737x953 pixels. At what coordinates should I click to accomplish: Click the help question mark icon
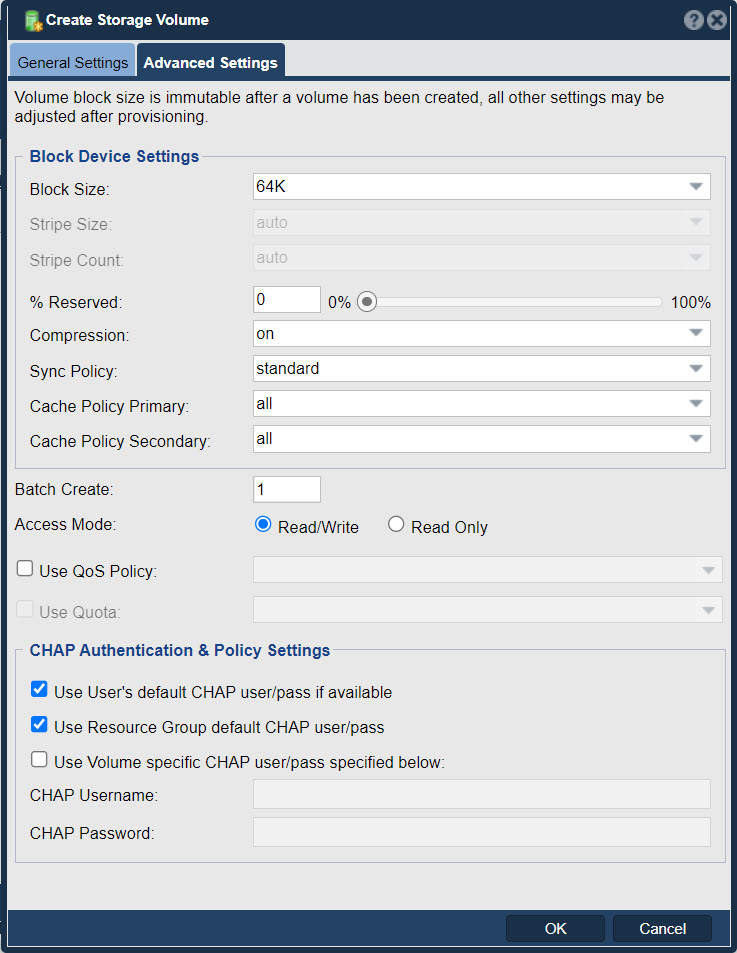[x=694, y=20]
